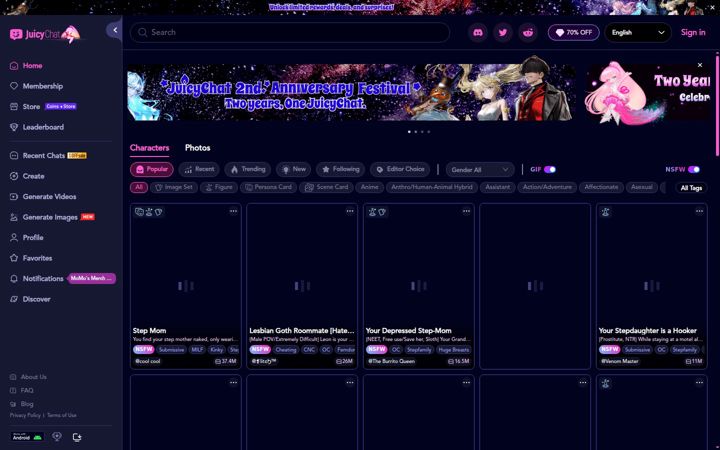Filter by Scene Card tag
This screenshot has height=450, width=720.
pos(326,187)
